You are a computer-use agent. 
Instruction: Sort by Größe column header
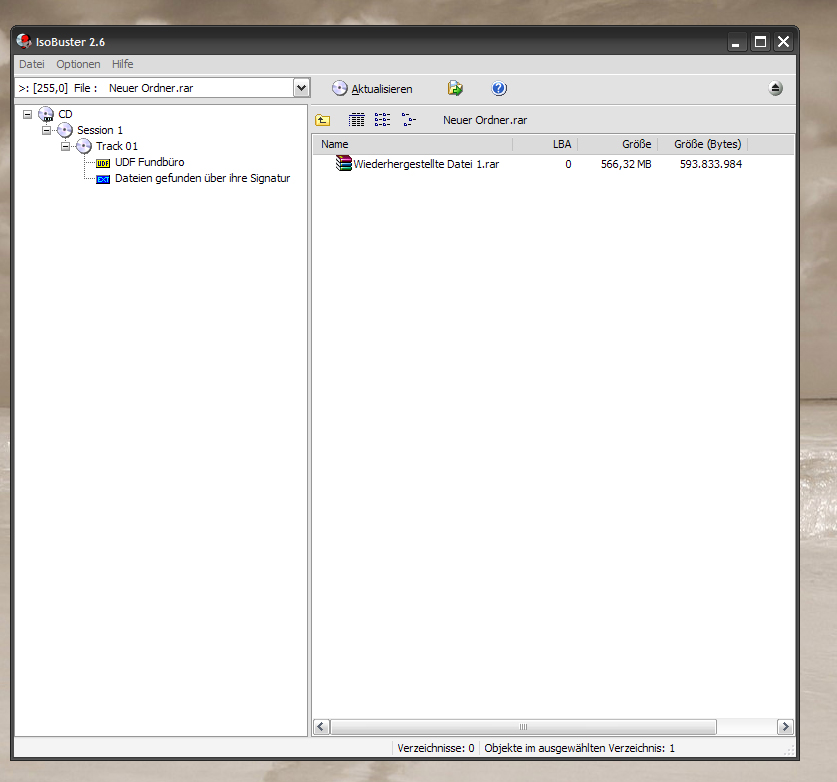(618, 144)
